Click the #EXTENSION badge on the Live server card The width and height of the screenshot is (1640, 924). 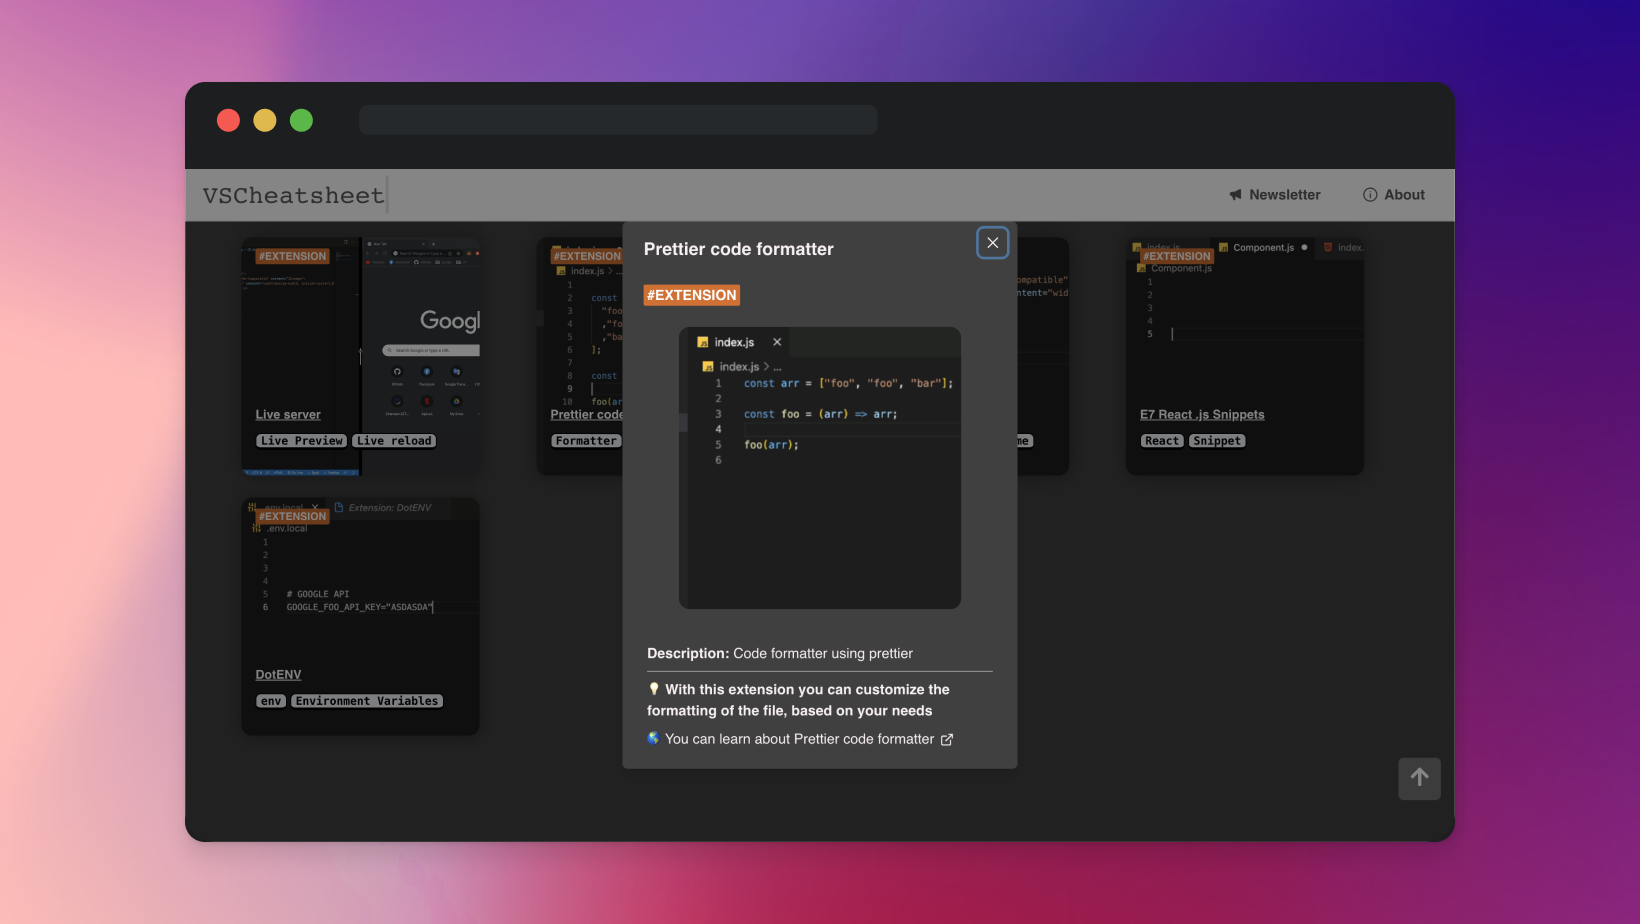coord(292,256)
